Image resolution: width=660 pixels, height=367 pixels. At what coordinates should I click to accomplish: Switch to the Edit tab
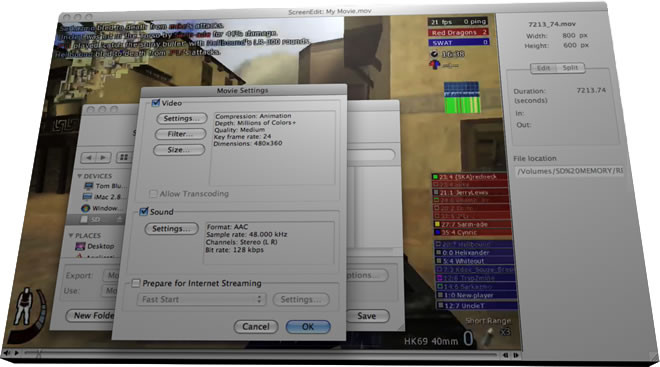point(543,68)
